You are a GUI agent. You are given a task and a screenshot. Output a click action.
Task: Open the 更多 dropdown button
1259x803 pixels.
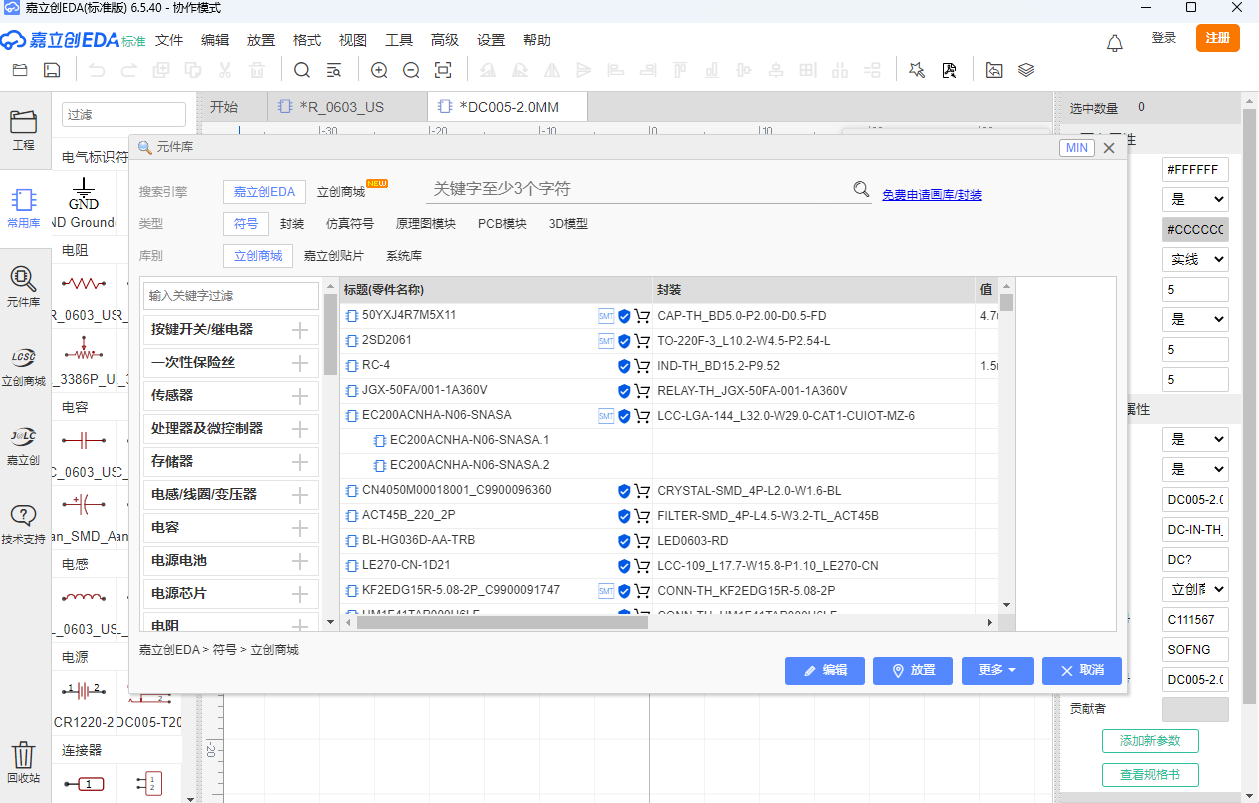(997, 670)
